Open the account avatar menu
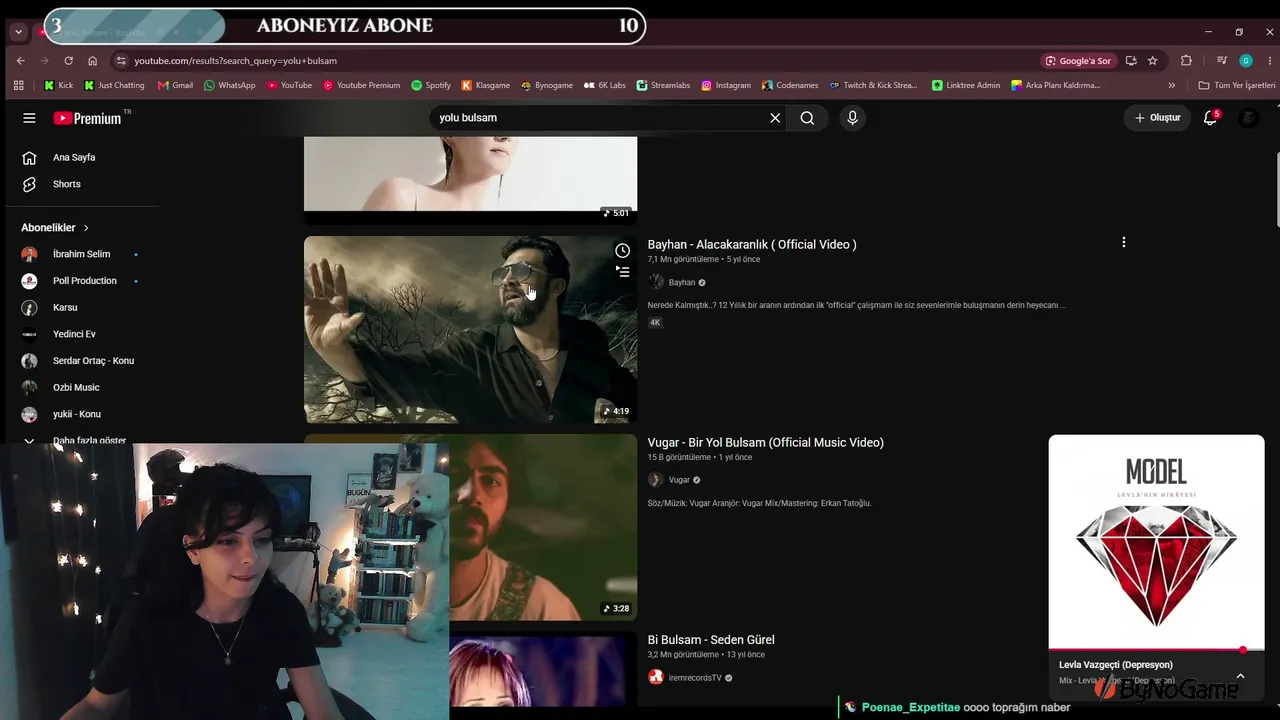This screenshot has height=720, width=1280. pyautogui.click(x=1248, y=118)
